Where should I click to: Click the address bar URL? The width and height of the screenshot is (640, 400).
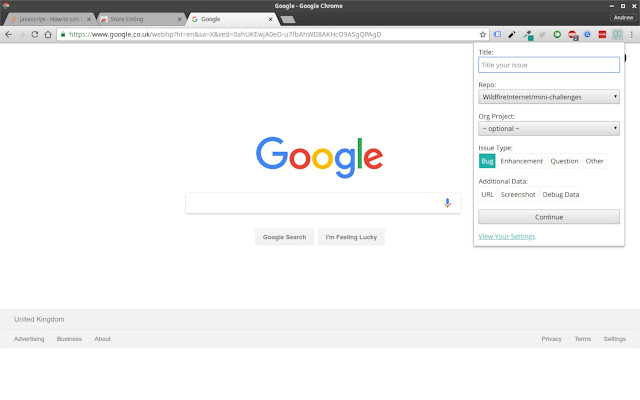[225, 35]
